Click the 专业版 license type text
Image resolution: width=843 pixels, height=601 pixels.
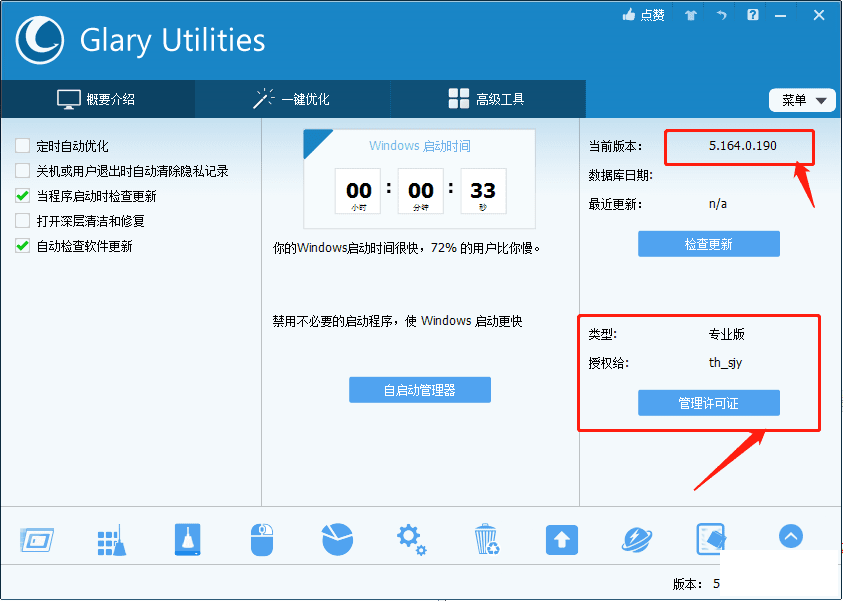(x=726, y=334)
